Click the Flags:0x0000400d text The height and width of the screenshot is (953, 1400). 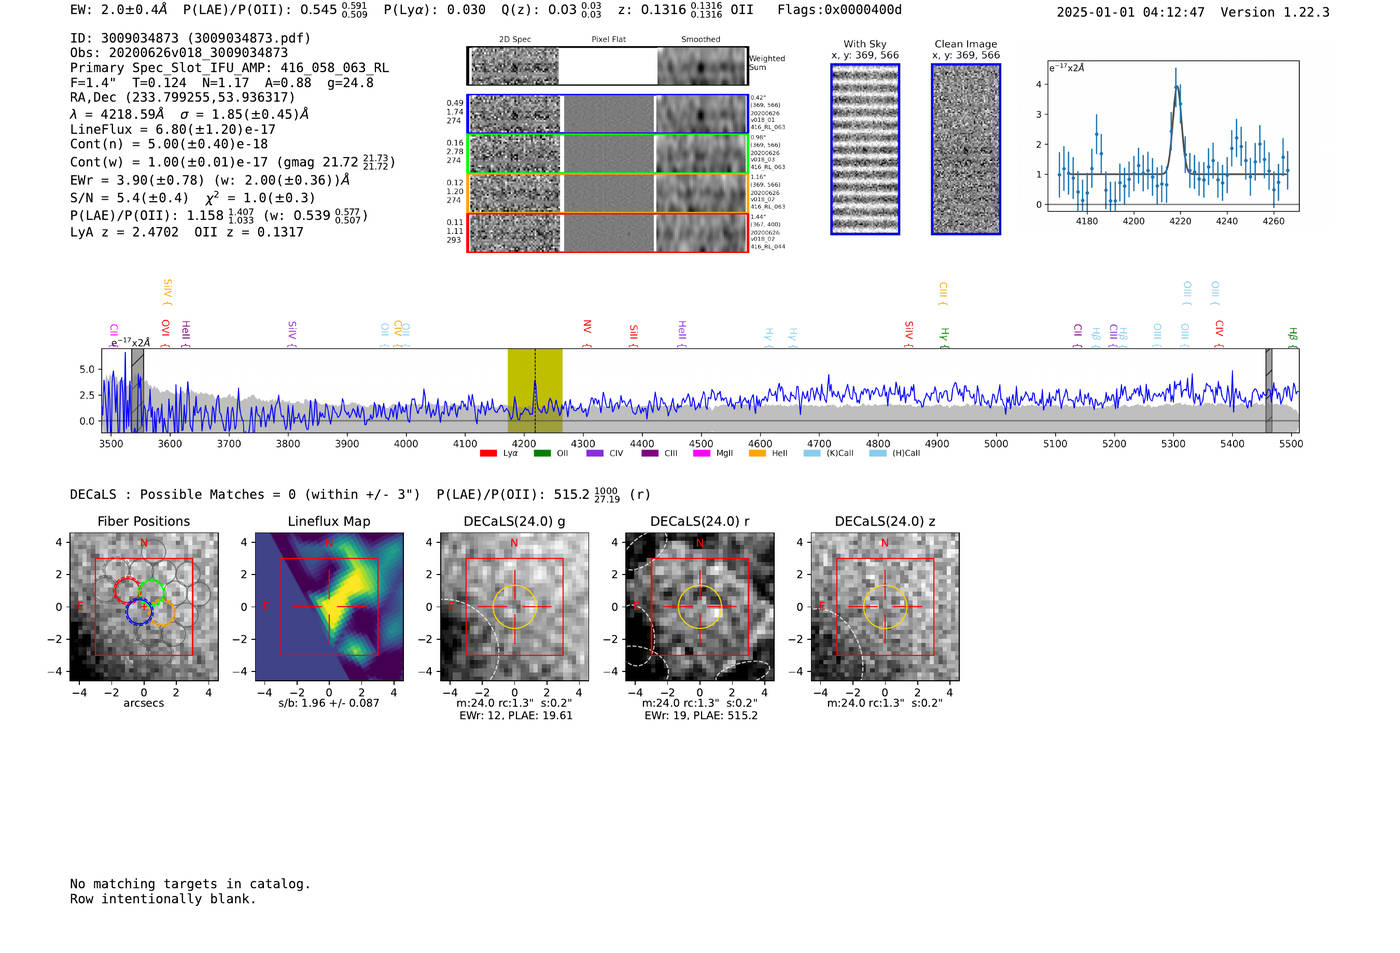coord(839,10)
